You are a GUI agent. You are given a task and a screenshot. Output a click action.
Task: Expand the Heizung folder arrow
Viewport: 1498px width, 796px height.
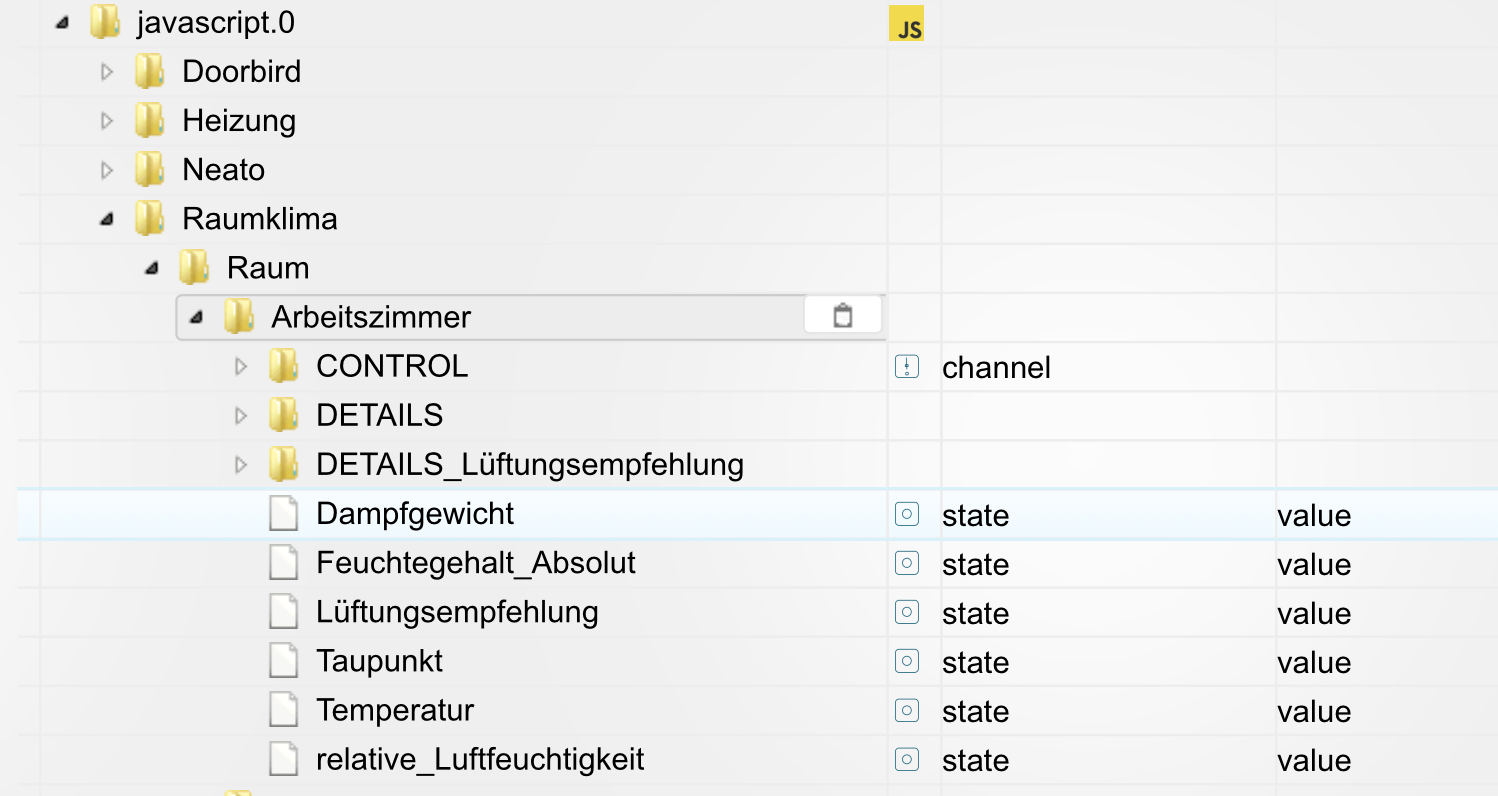pos(107,120)
